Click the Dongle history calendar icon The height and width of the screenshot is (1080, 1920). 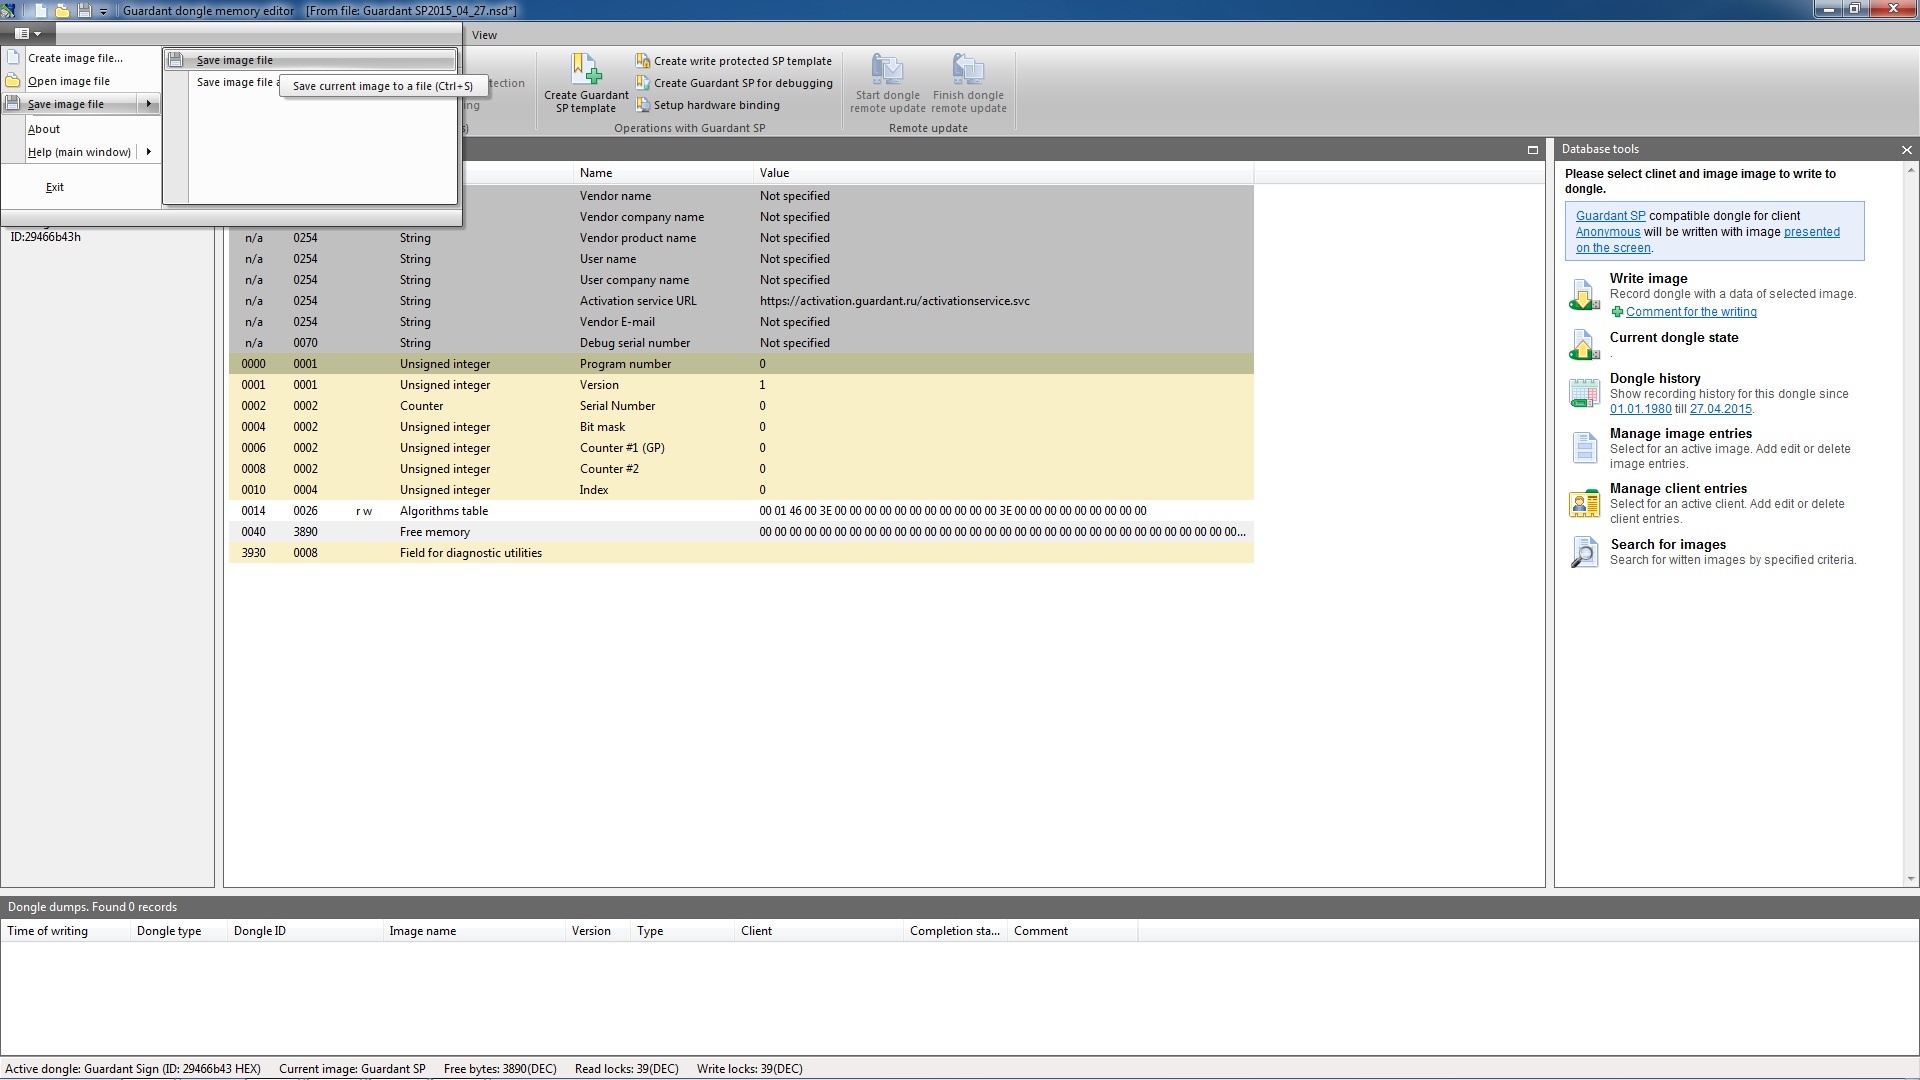click(1584, 393)
